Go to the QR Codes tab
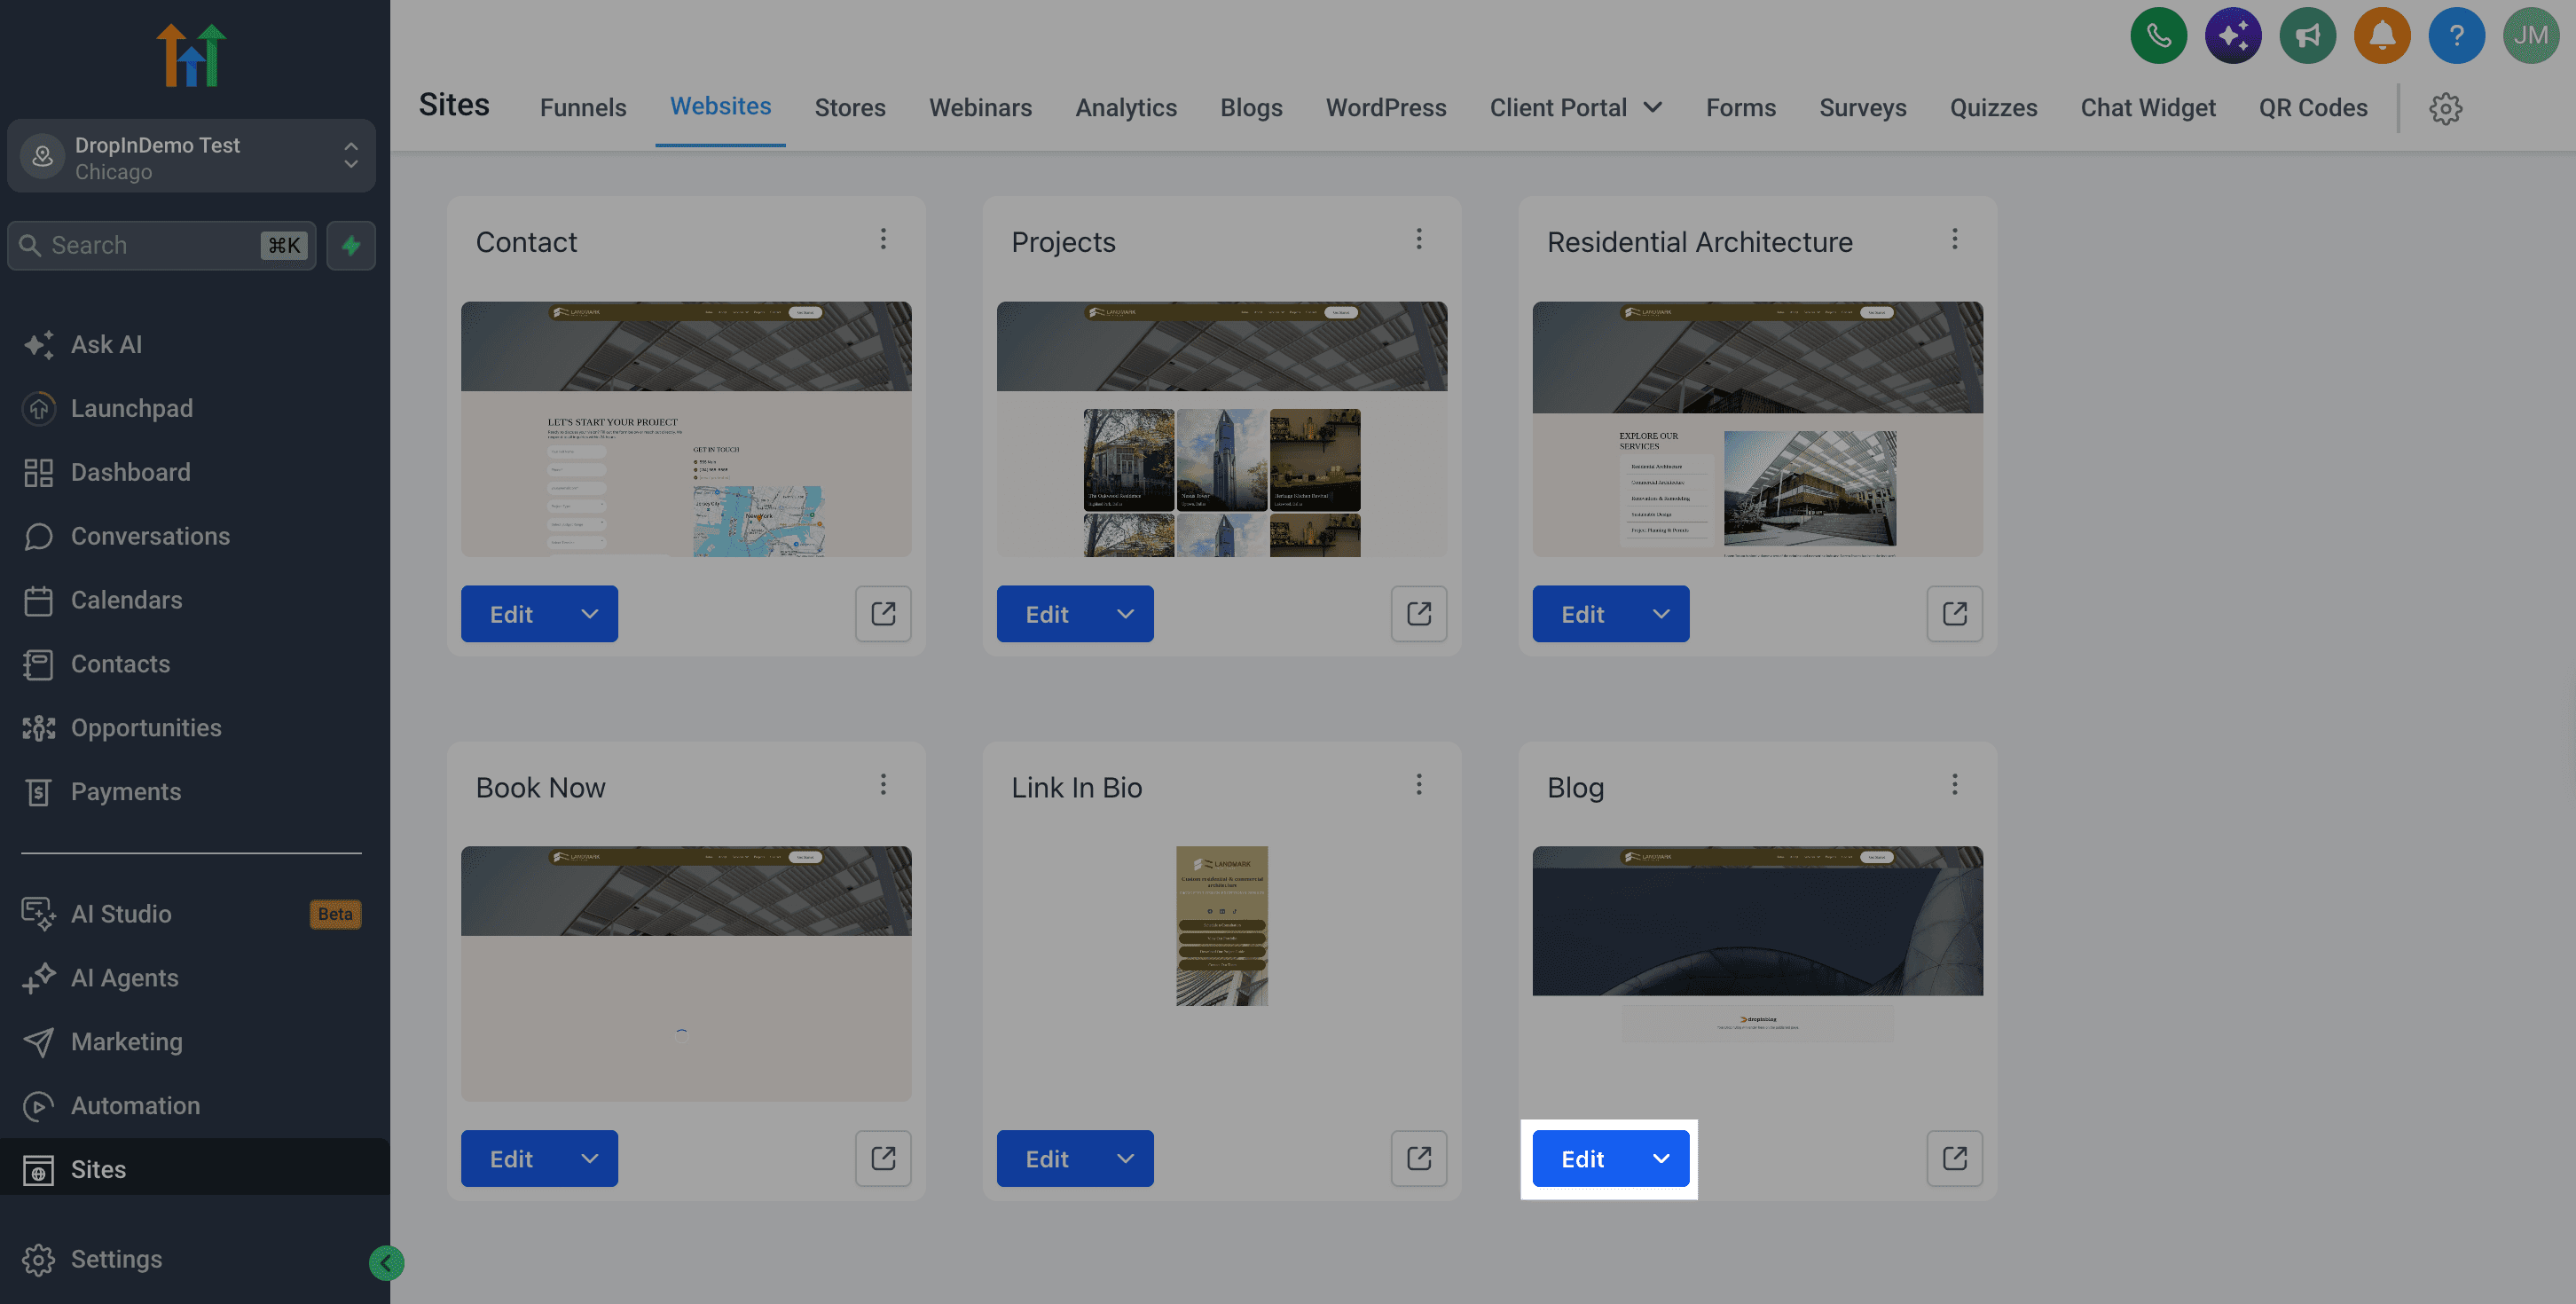Screen dimensions: 2576x1304 pos(2312,107)
